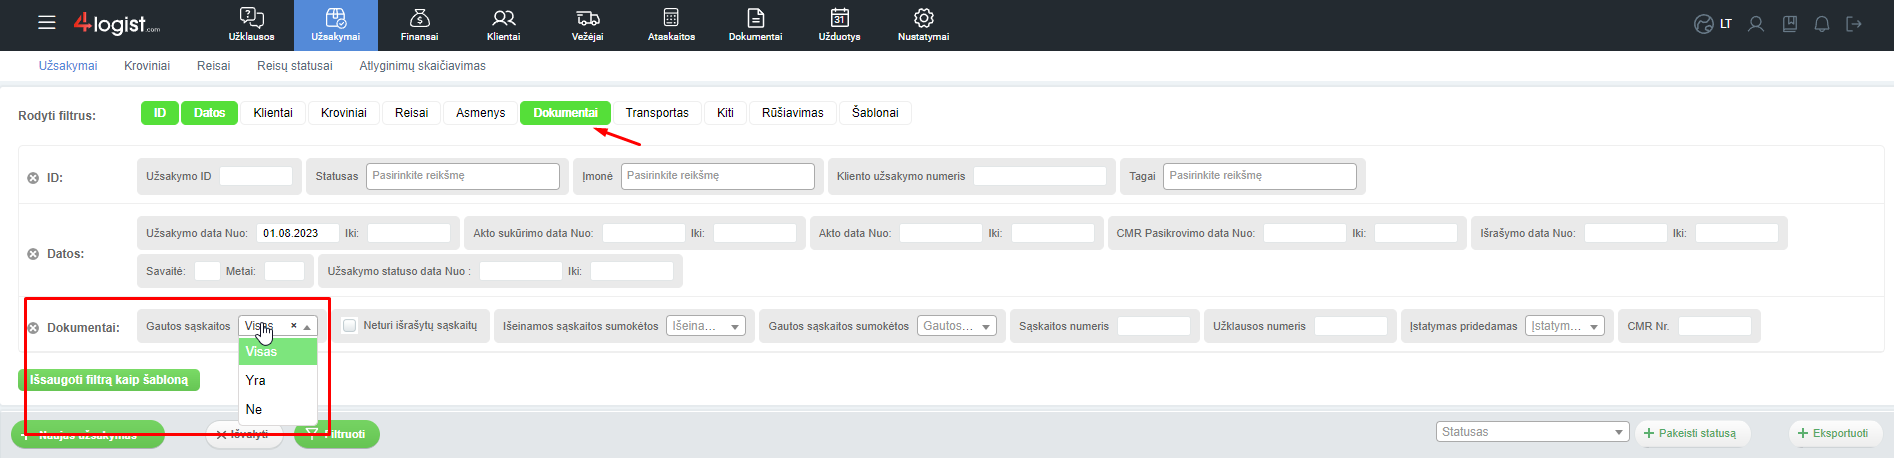Viewport: 1894px width, 458px height.
Task: Switch to the Užsakymai sub-tab
Action: pos(68,66)
